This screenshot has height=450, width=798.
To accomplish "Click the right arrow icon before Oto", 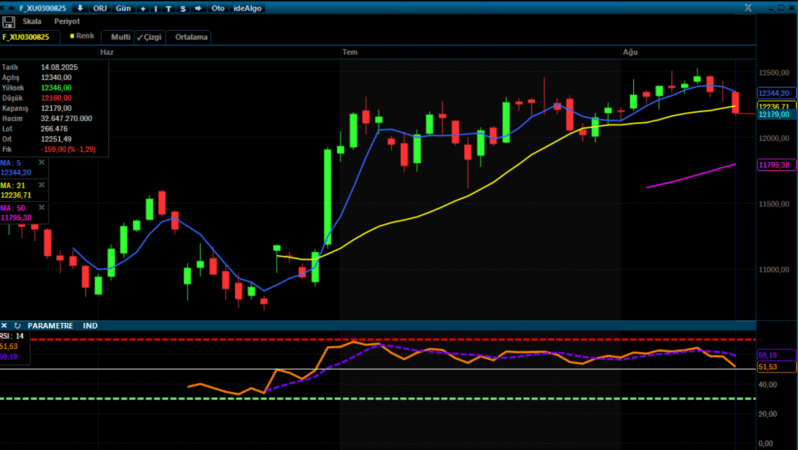I will (x=196, y=7).
